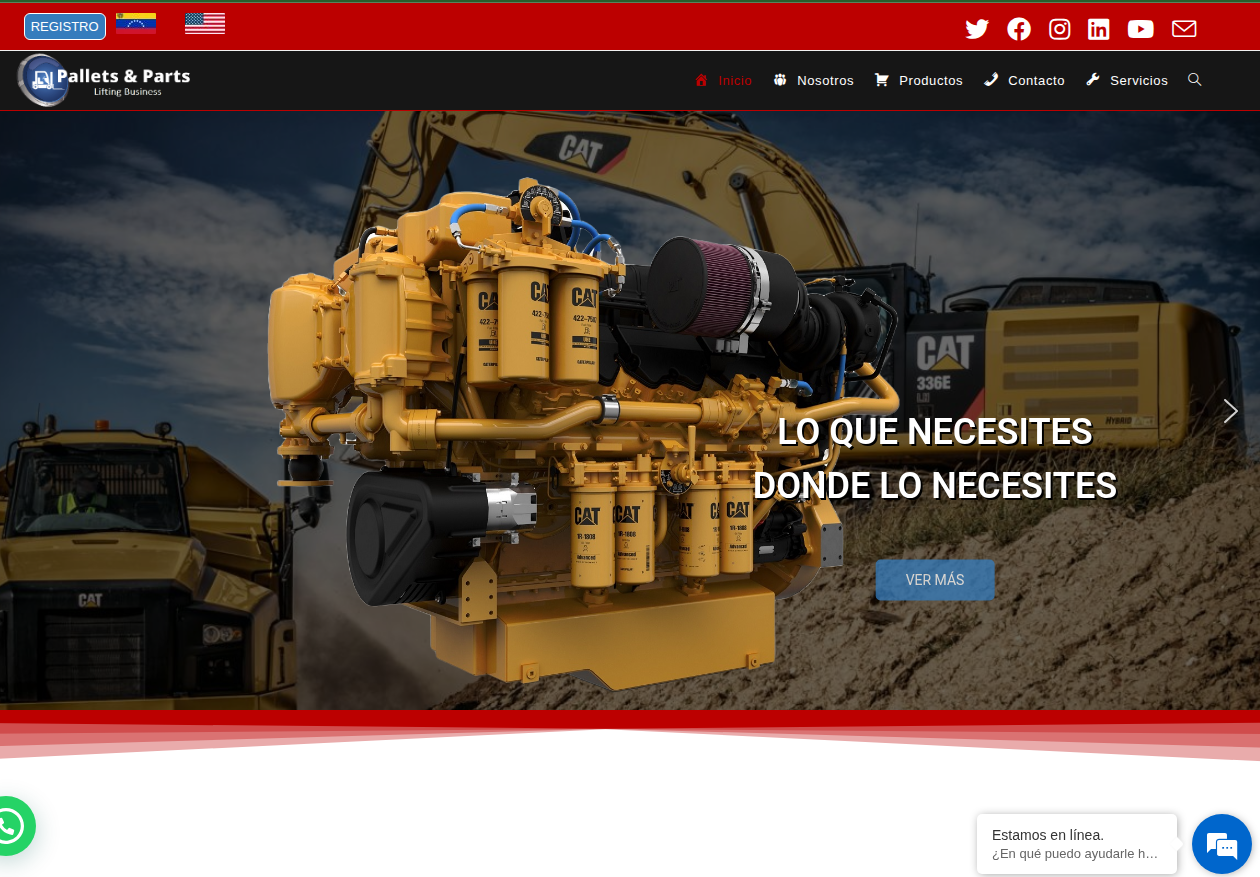Click the email envelope icon
Screen dimensions: 1260x877
pos(1184,29)
